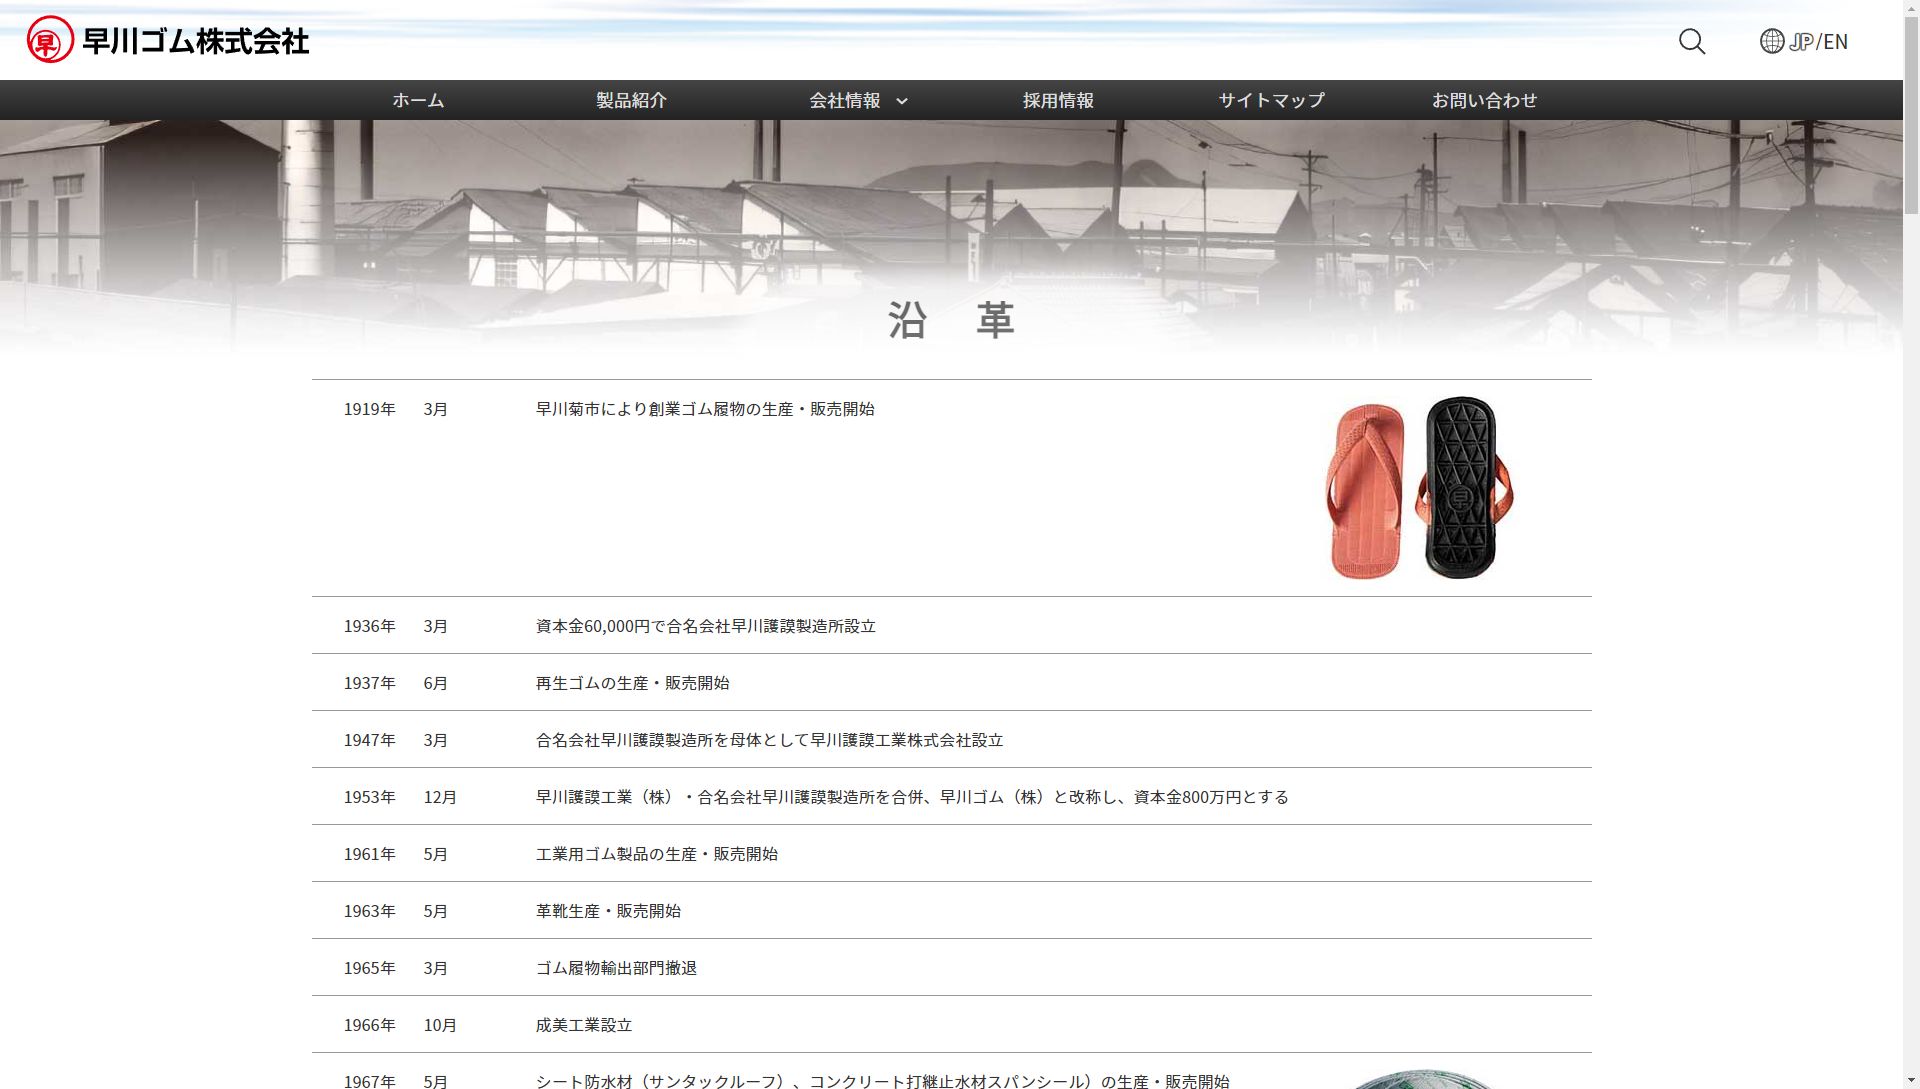Screen dimensions: 1920x1089
Task: Select the 1947年 year cell
Action: [370, 740]
